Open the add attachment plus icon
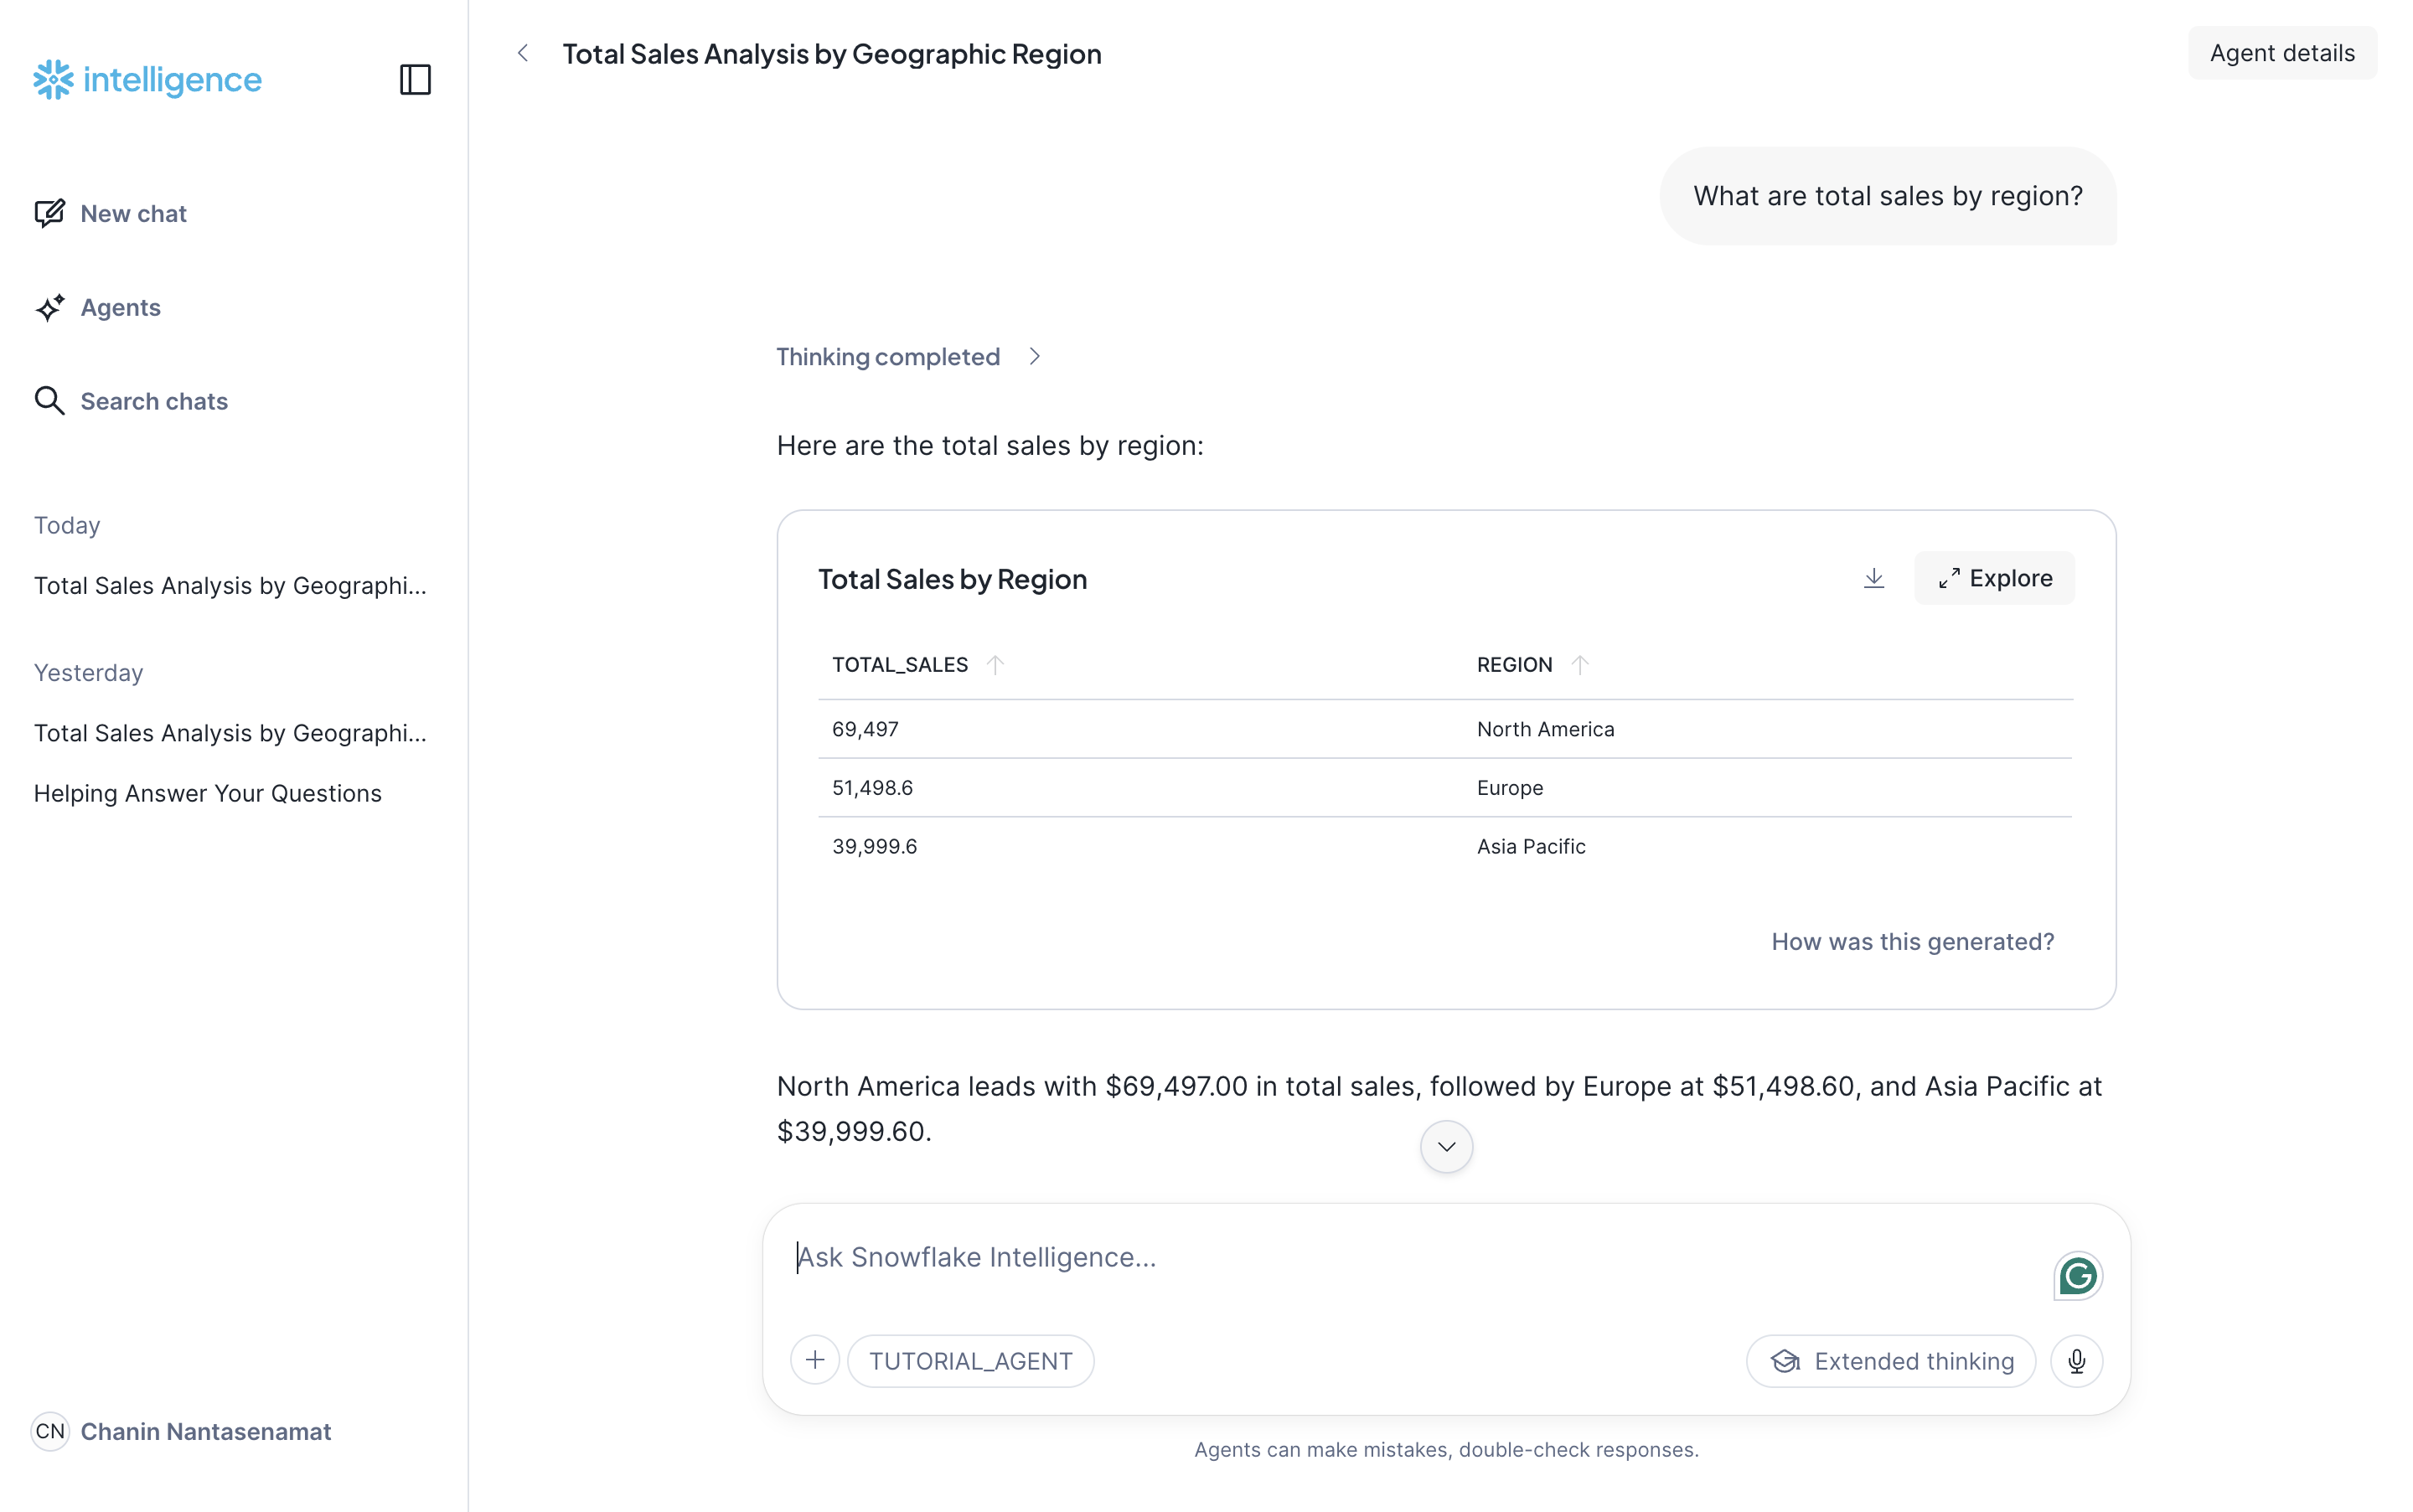Viewport: 2413px width, 1512px height. [x=814, y=1359]
